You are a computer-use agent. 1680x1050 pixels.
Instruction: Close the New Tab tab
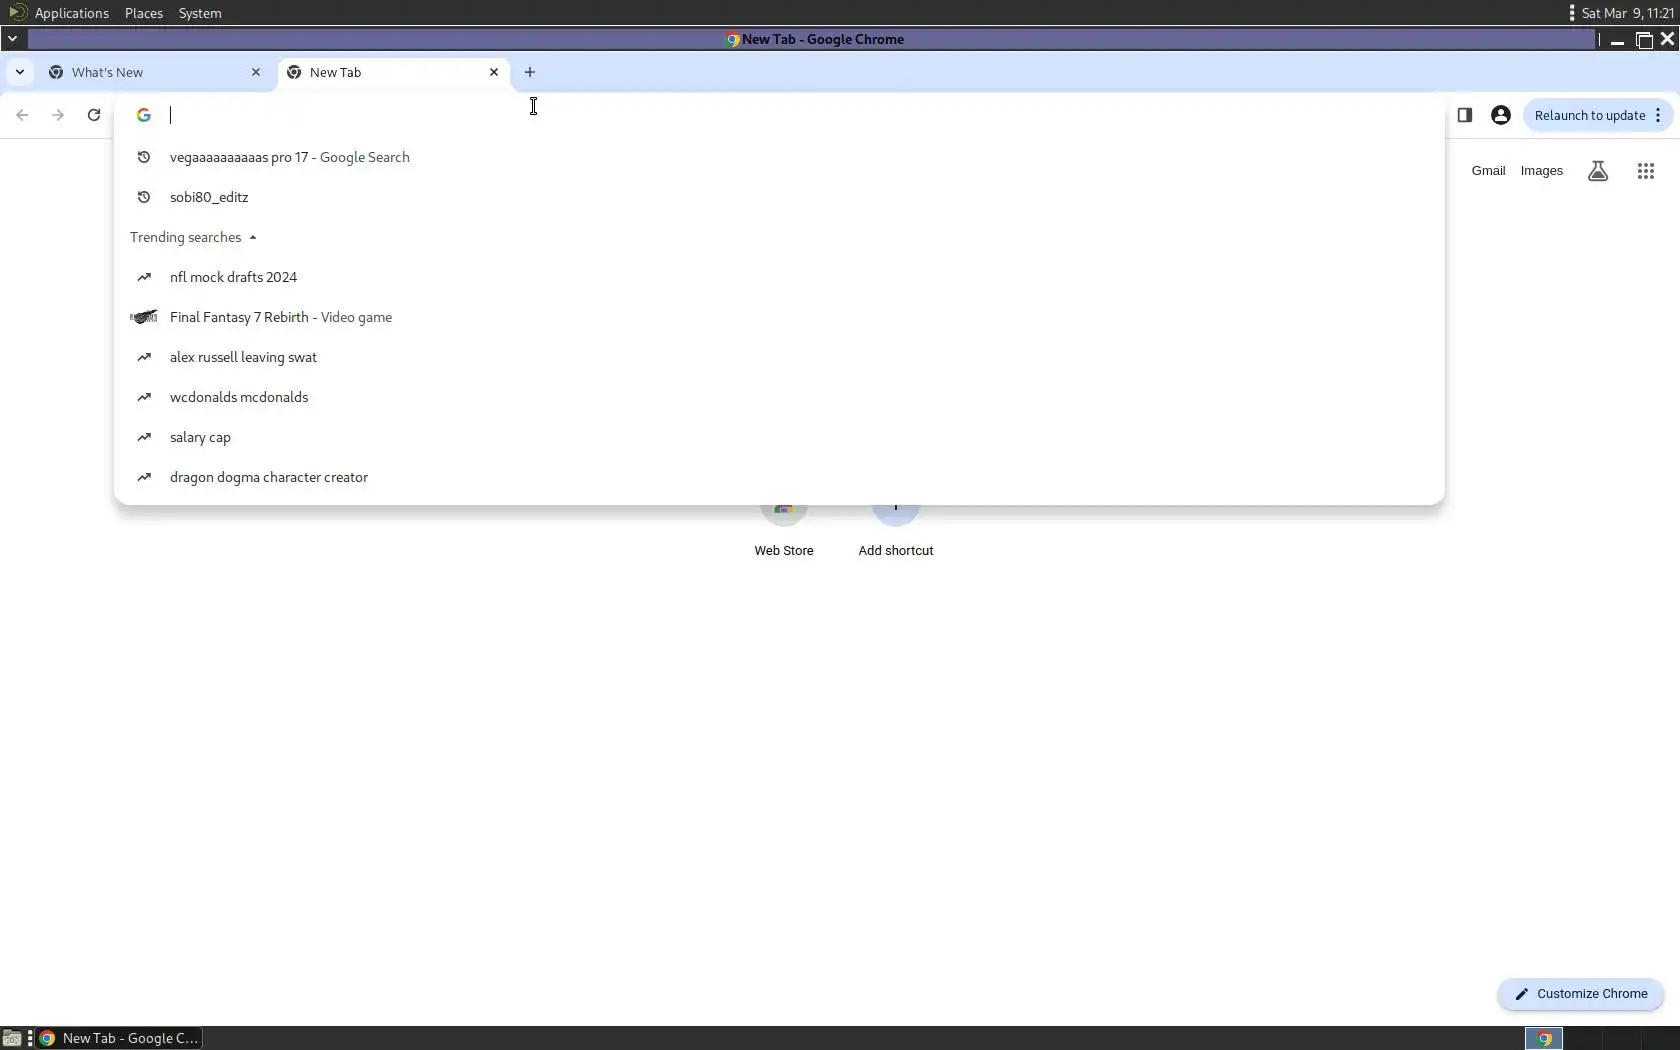coord(494,72)
